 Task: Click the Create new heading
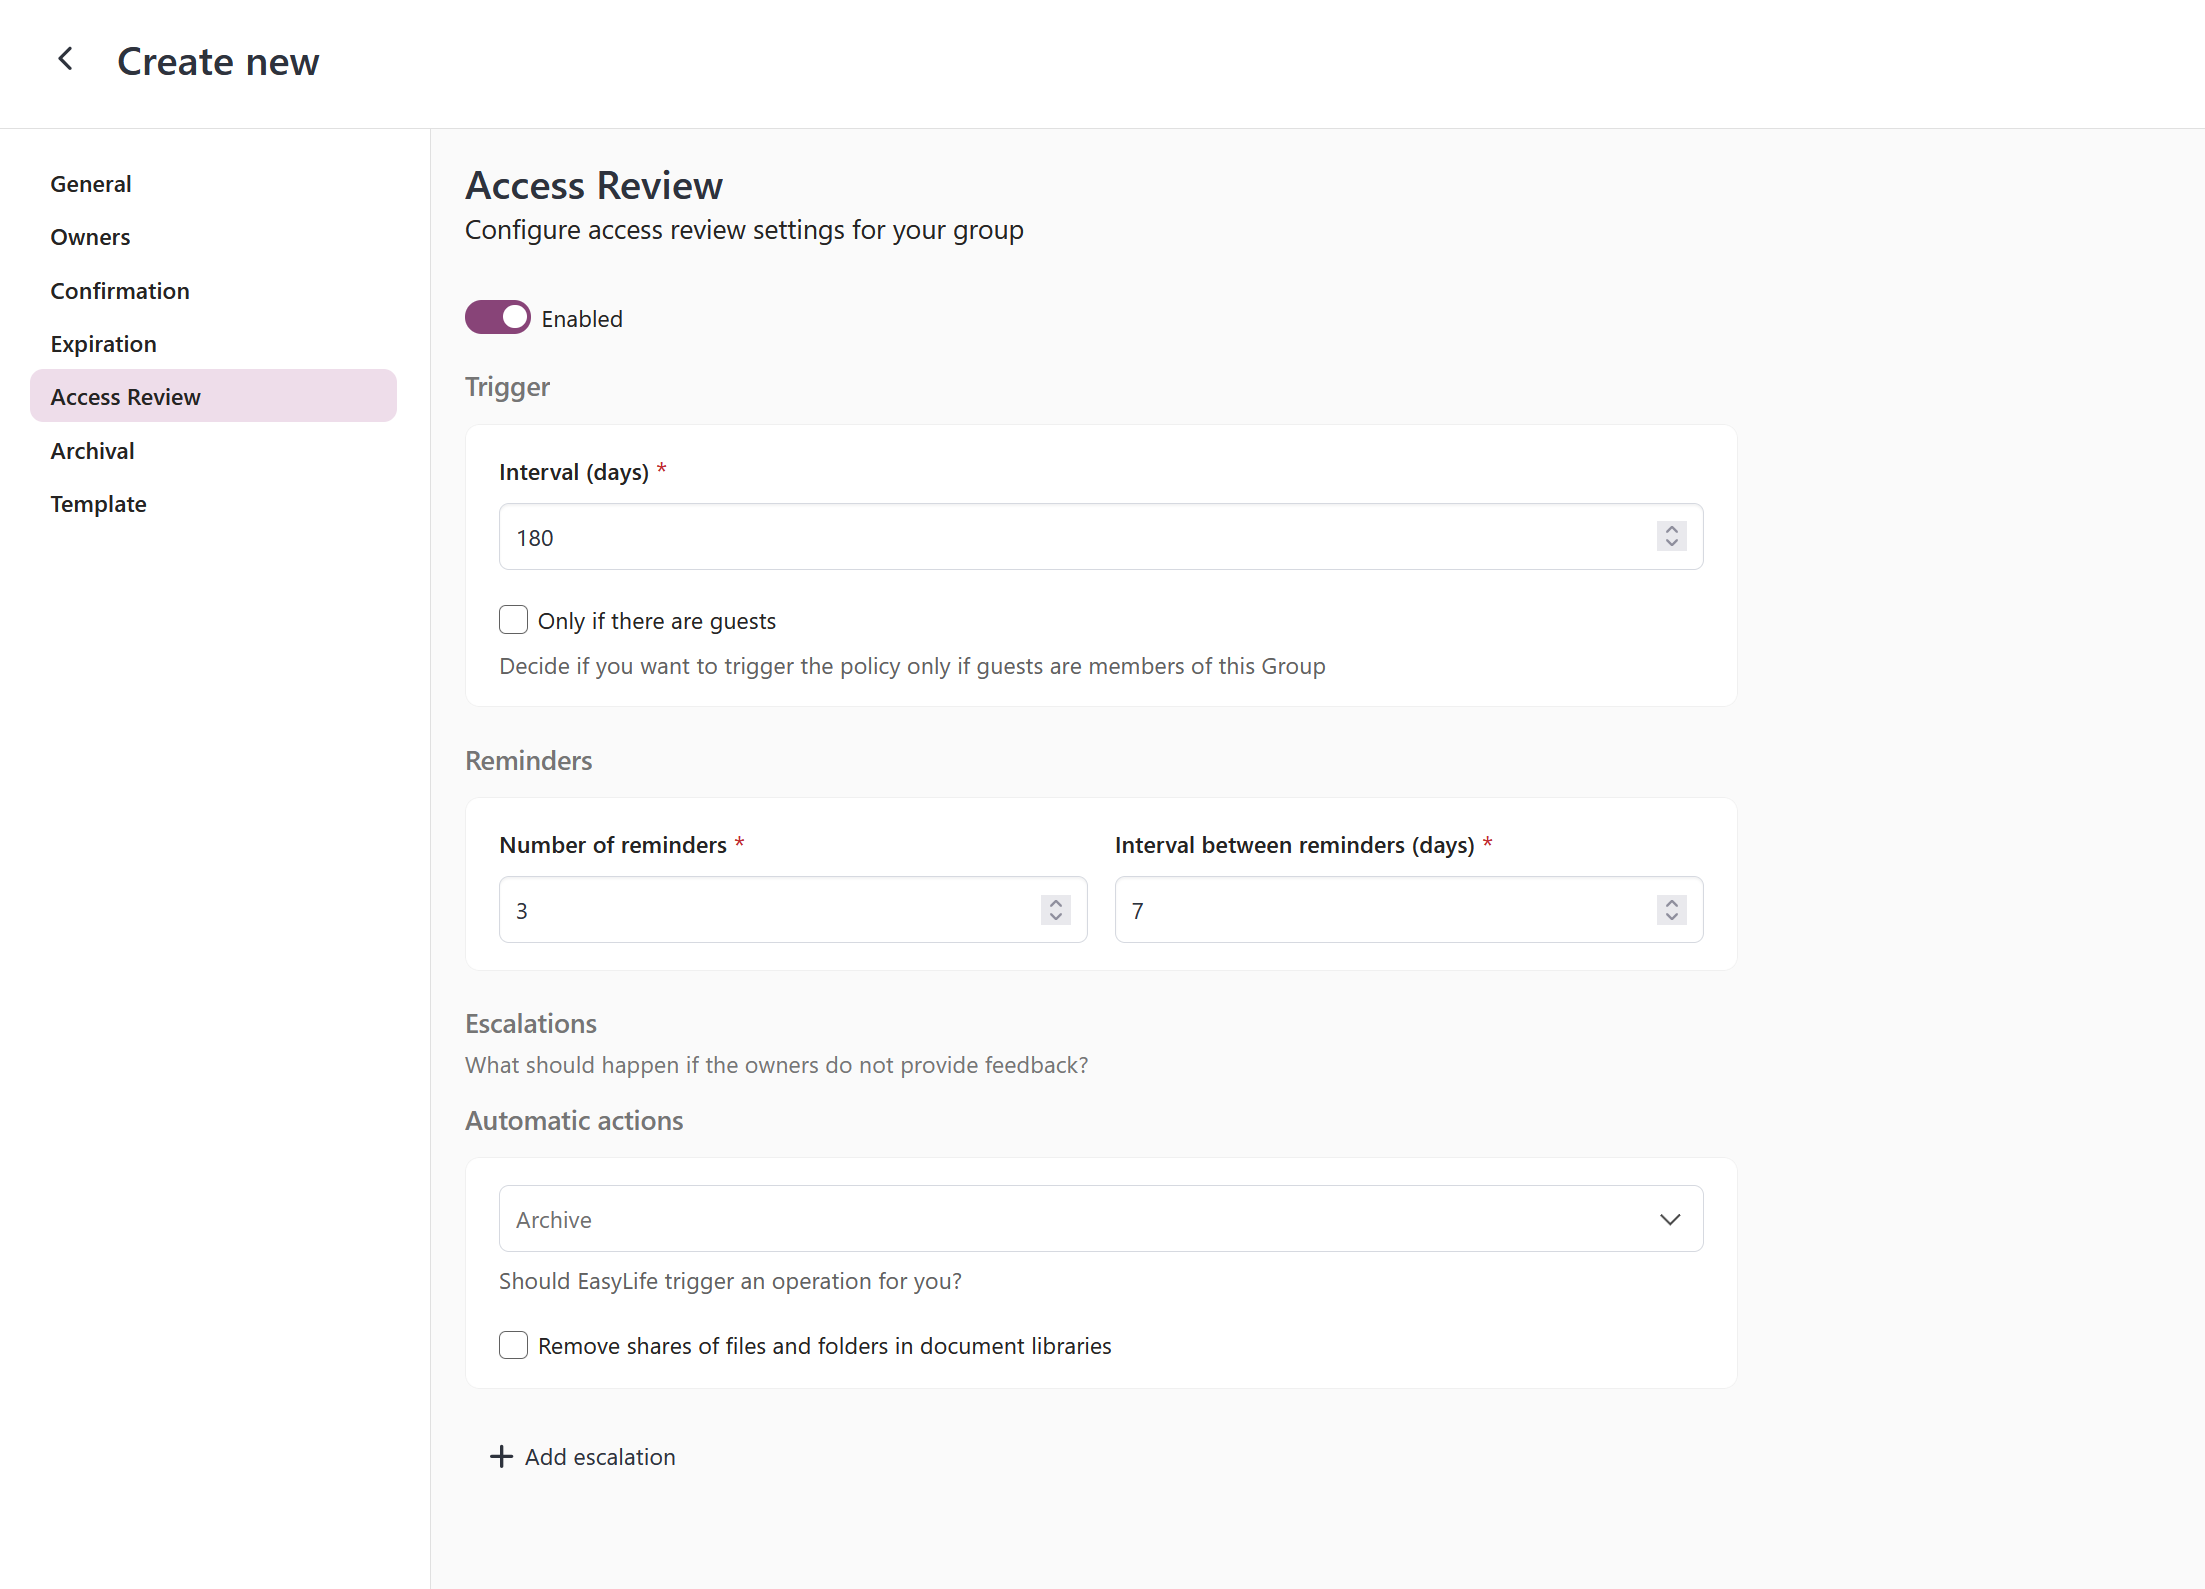click(x=218, y=61)
